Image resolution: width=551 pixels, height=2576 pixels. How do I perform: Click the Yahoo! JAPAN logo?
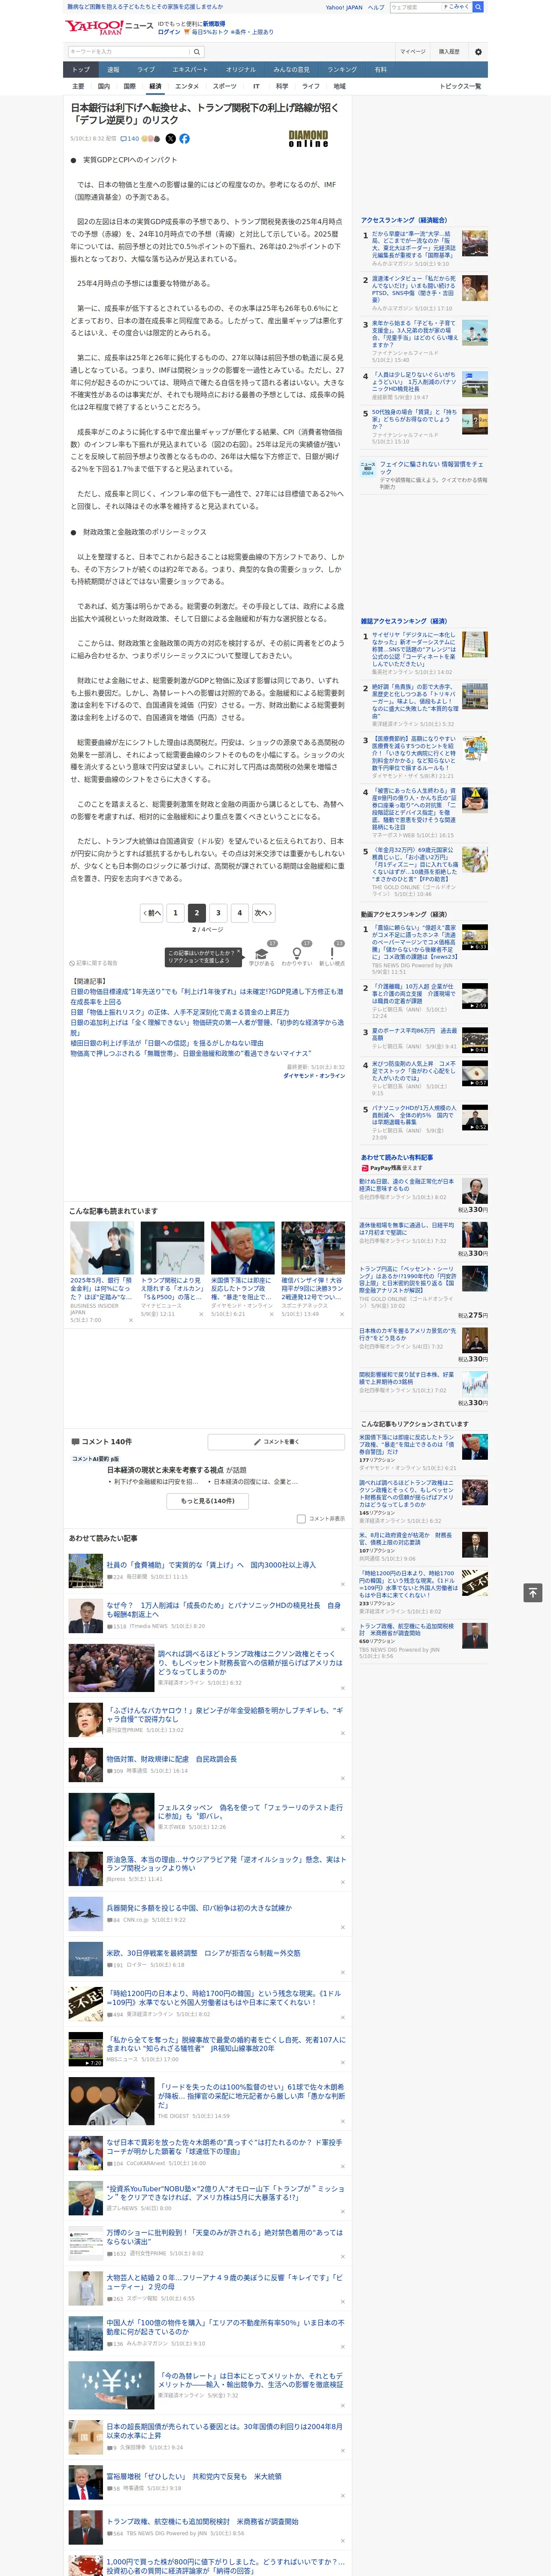[94, 27]
